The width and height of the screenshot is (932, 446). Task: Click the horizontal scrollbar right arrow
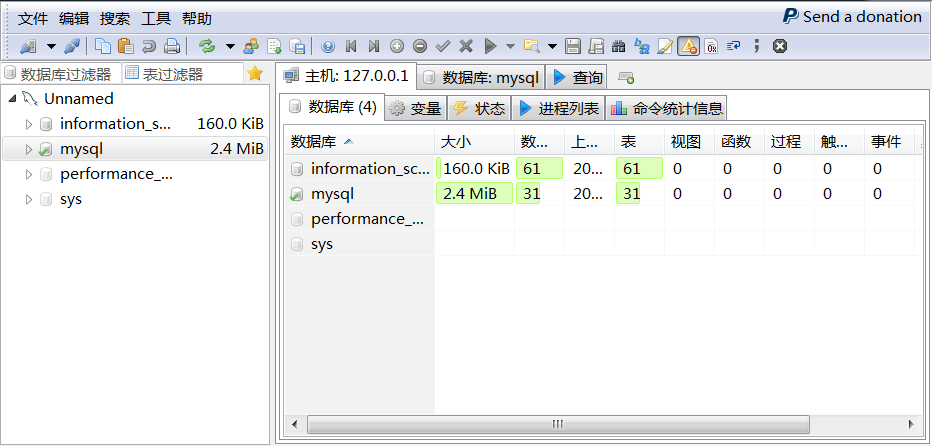911,424
